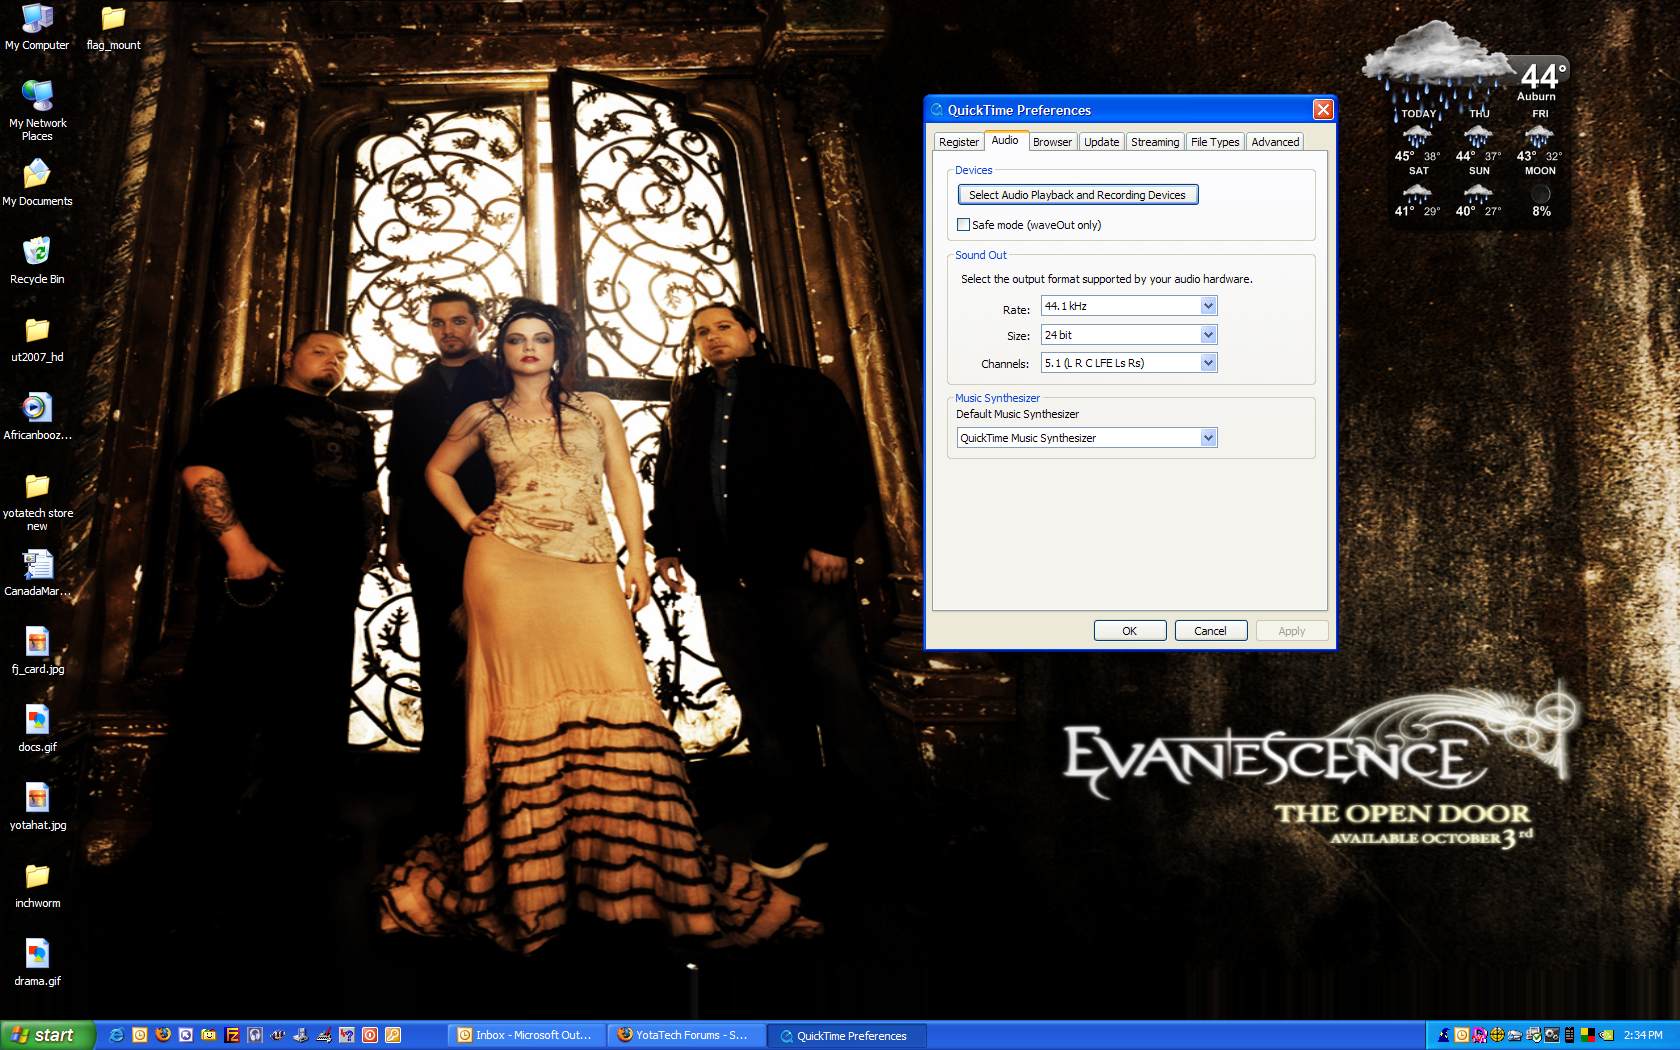Switch to the Update tab
Viewport: 1680px width, 1050px height.
[1102, 142]
